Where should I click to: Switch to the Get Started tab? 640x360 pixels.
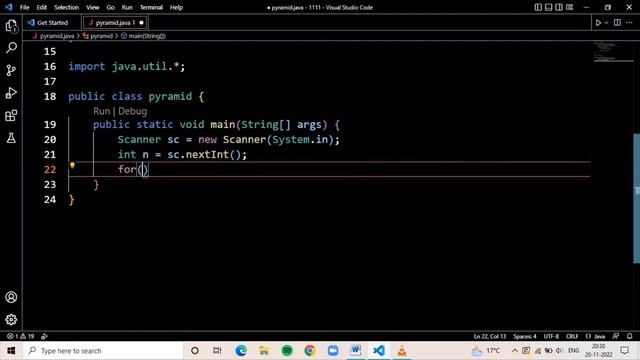click(52, 23)
